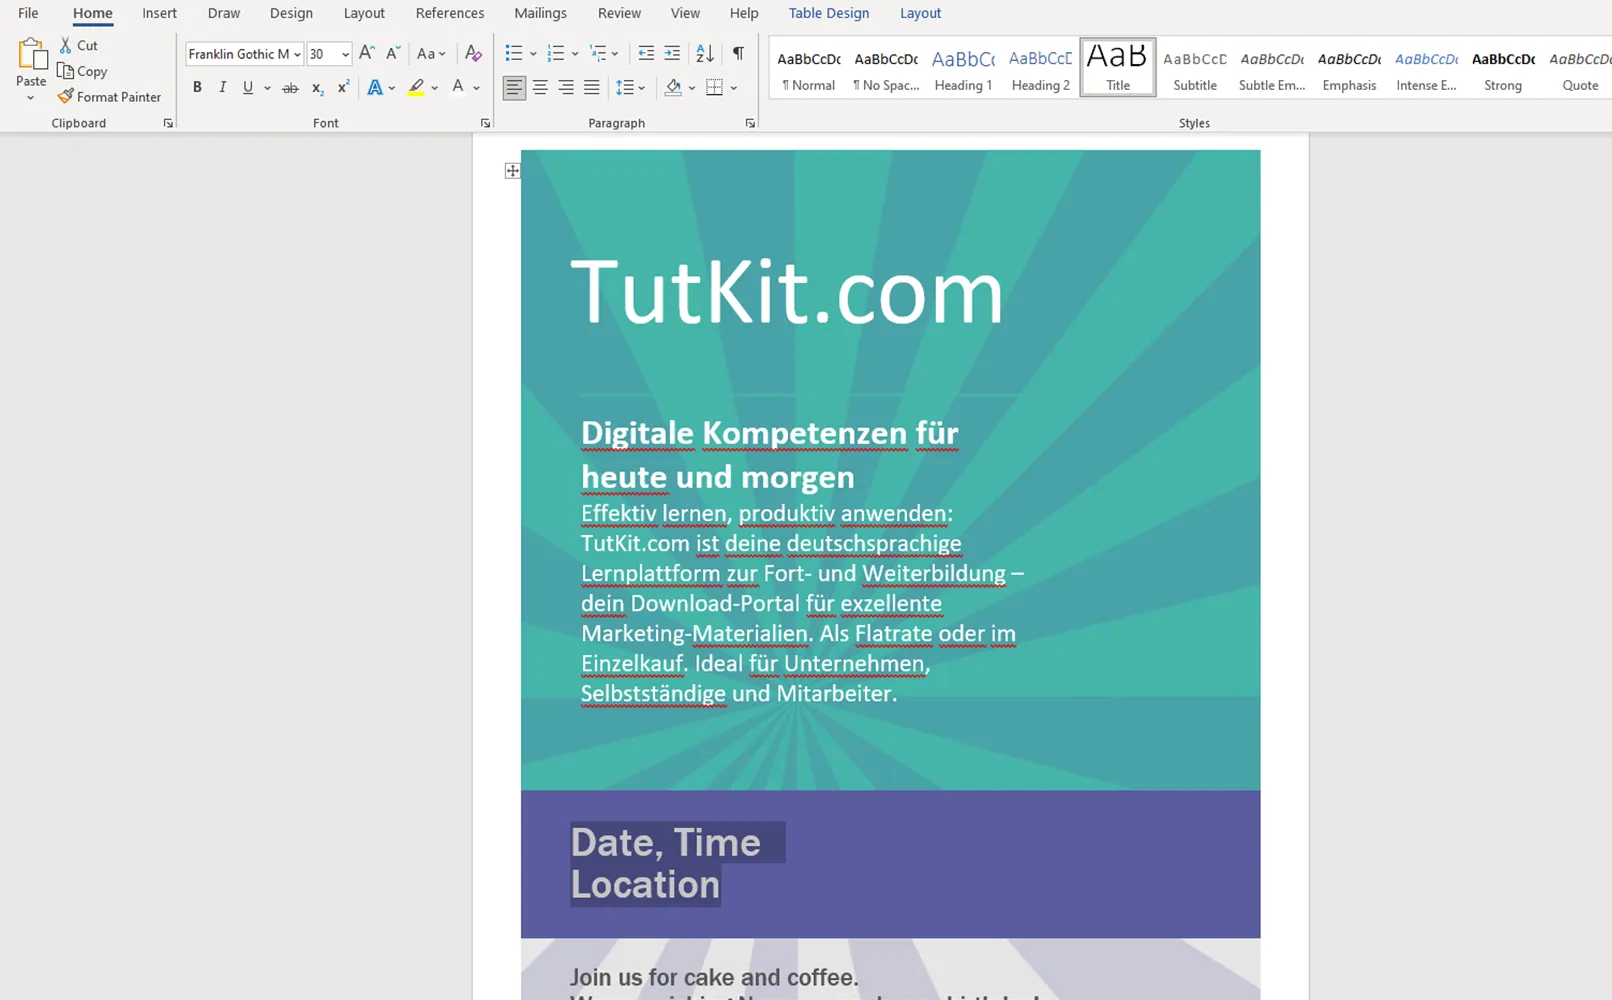
Task: Activate the Format Painter
Action: click(109, 97)
